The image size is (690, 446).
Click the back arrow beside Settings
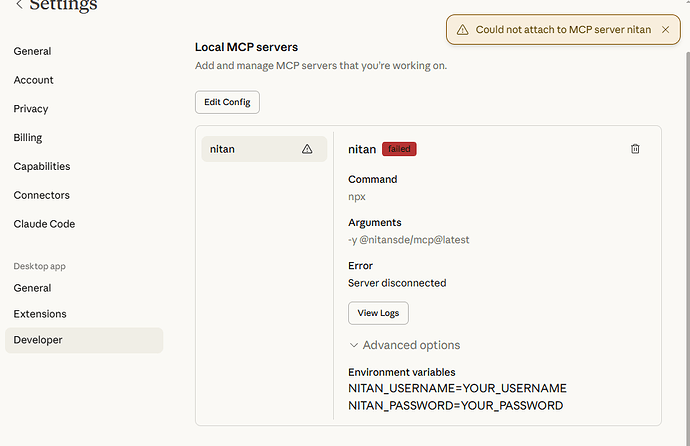point(18,6)
